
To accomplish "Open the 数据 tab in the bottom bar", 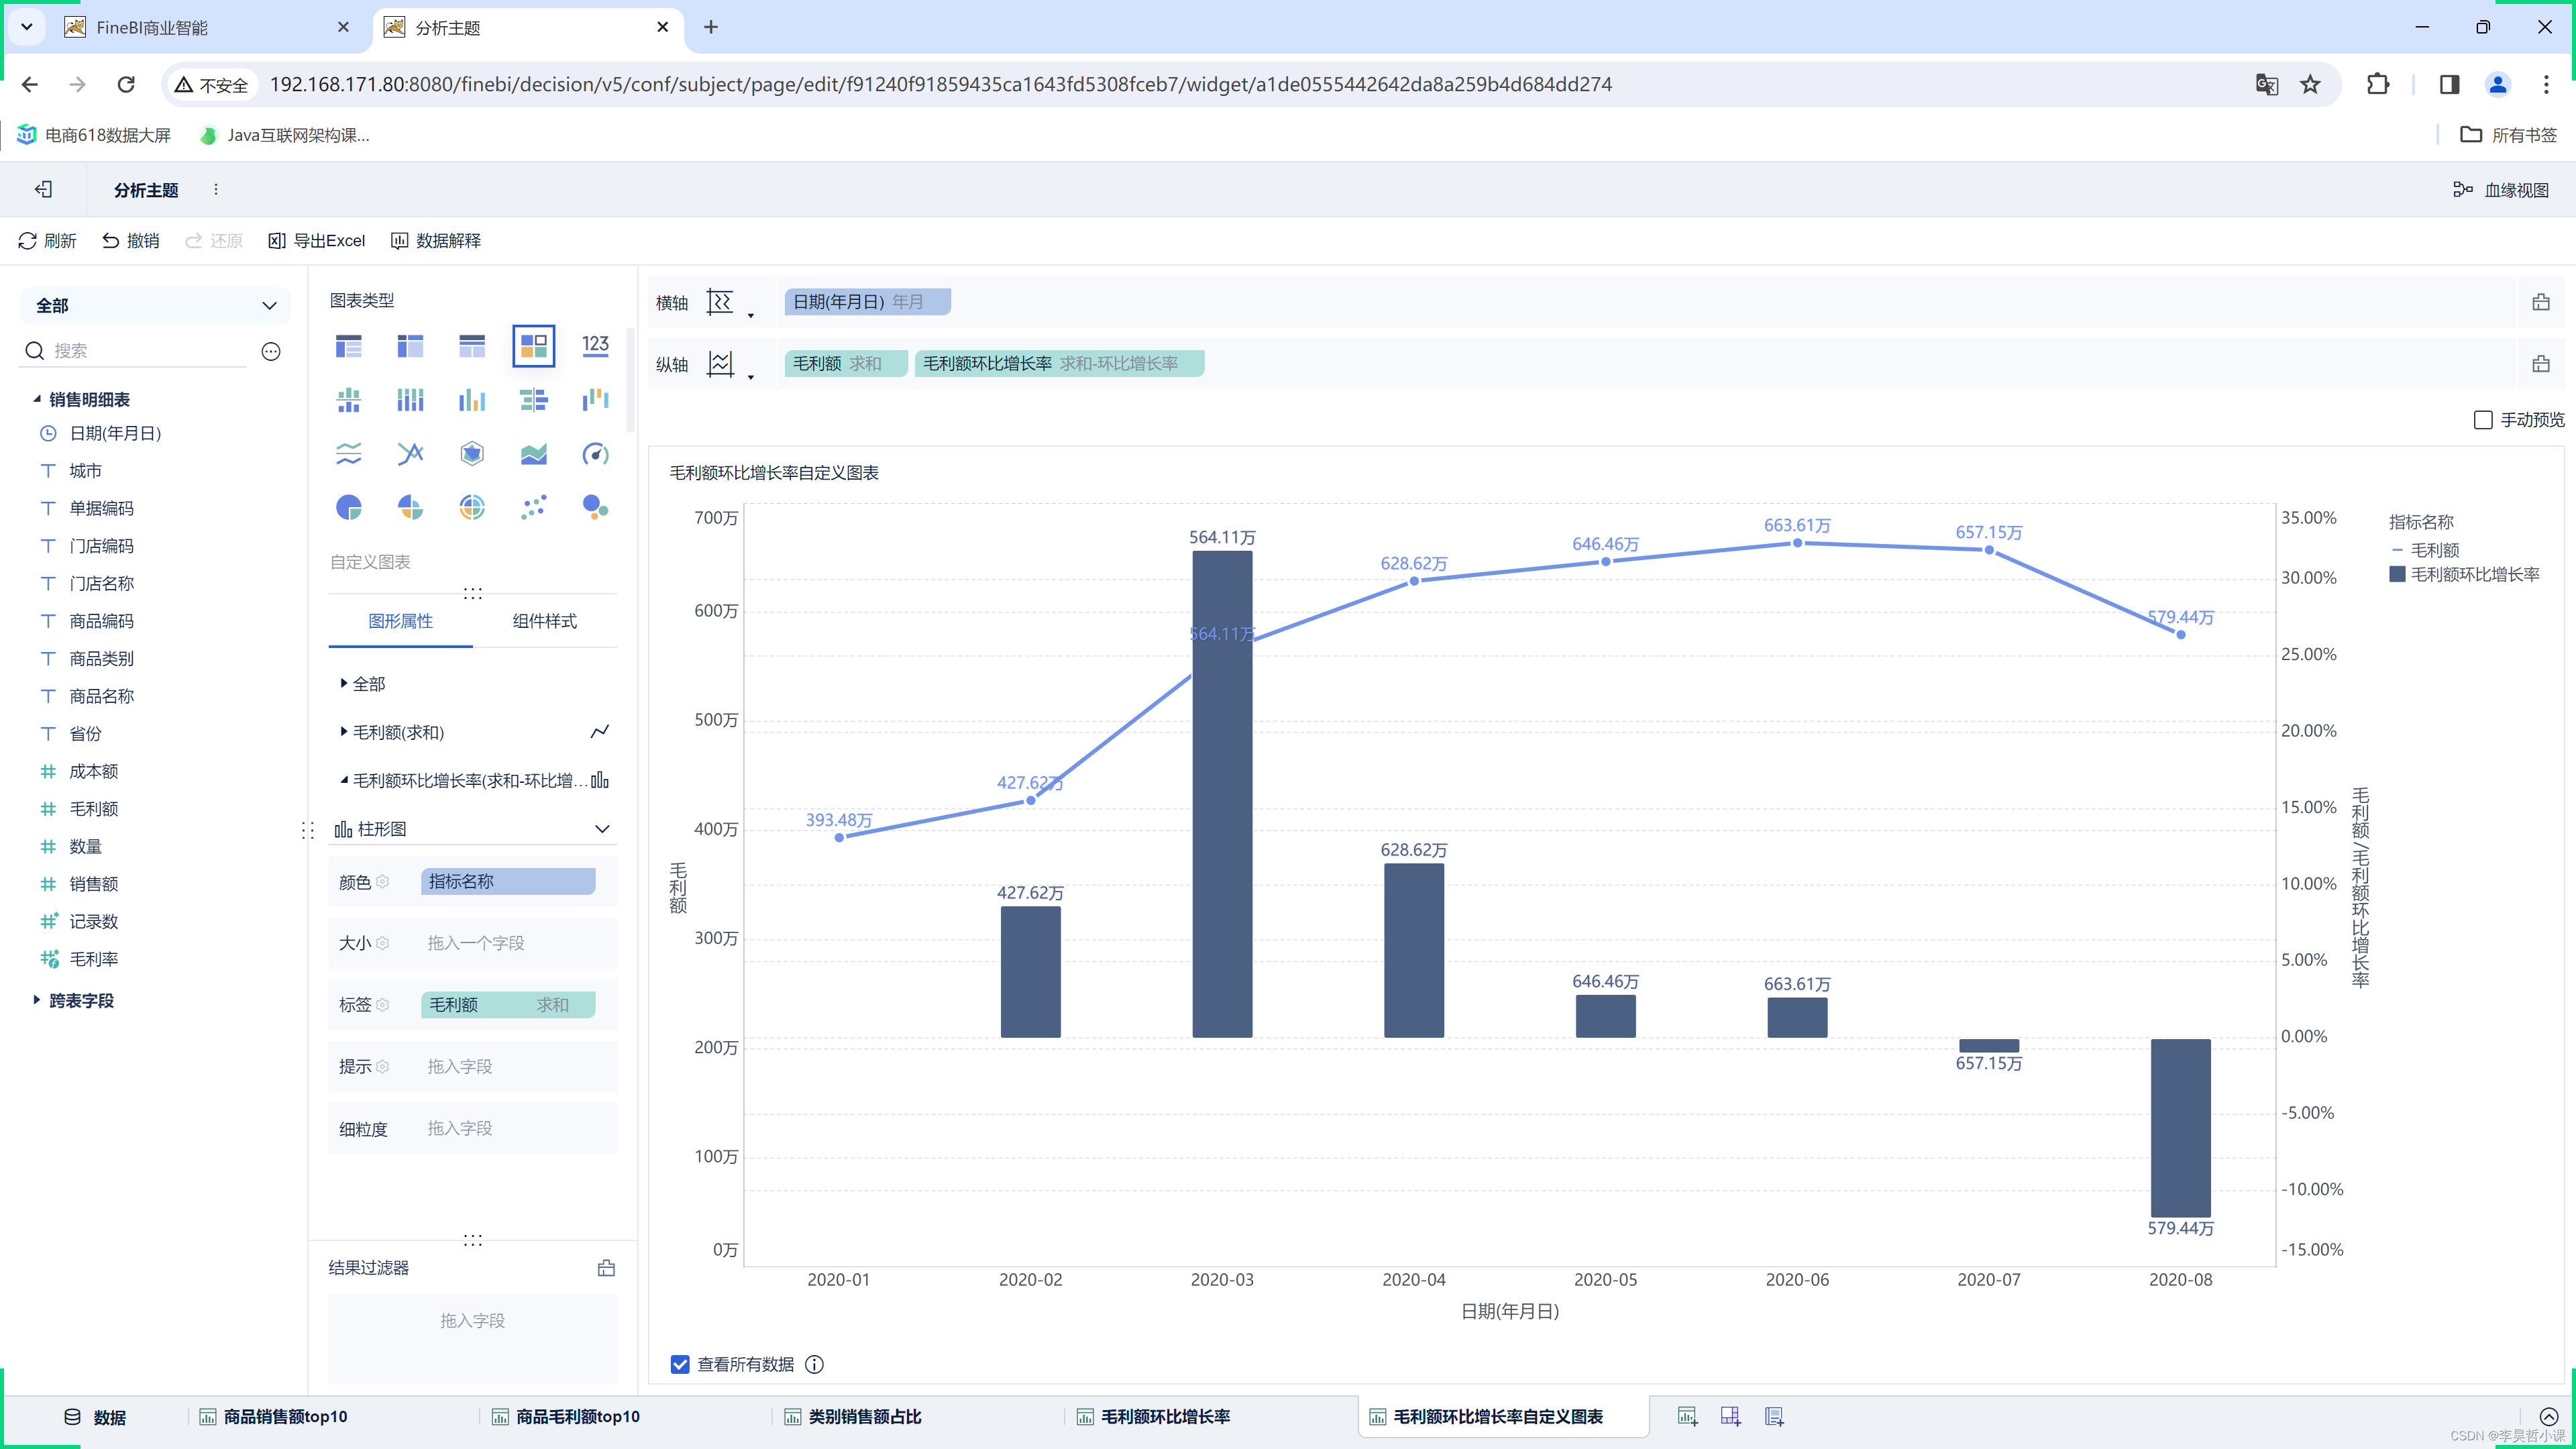I will pos(95,1416).
